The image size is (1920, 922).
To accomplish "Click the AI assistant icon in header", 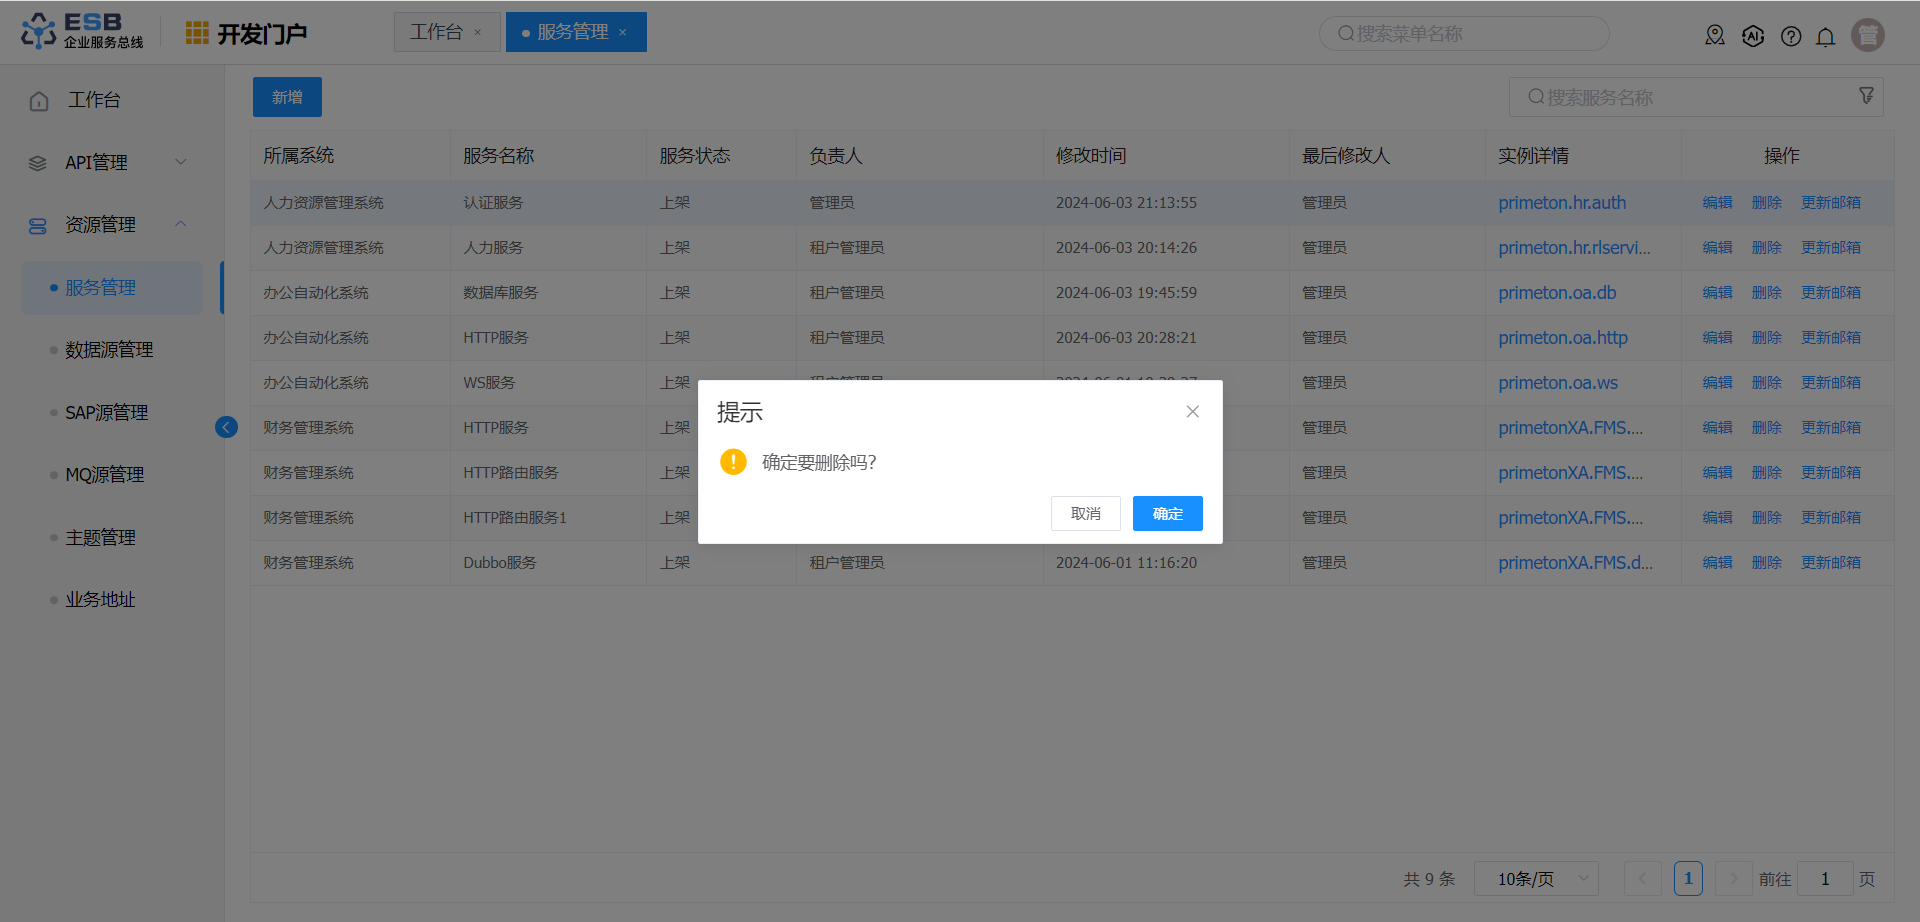I will (x=1753, y=37).
